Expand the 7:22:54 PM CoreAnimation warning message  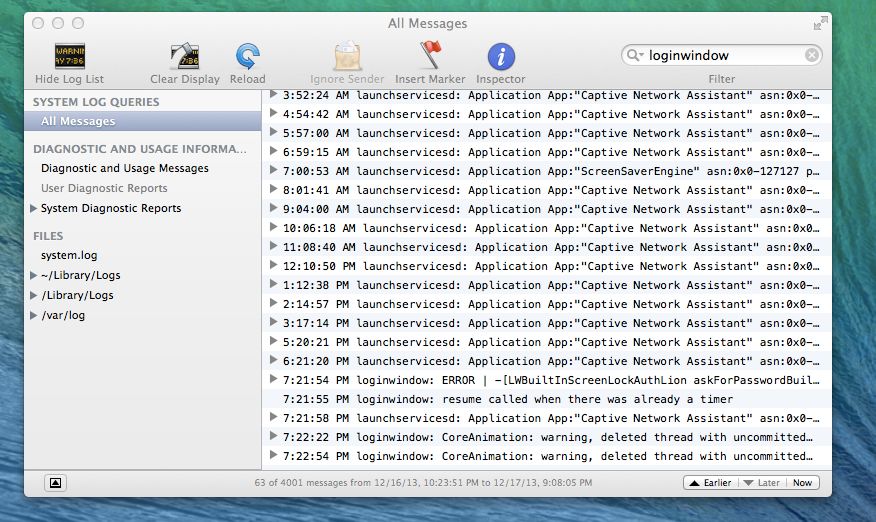click(x=273, y=455)
